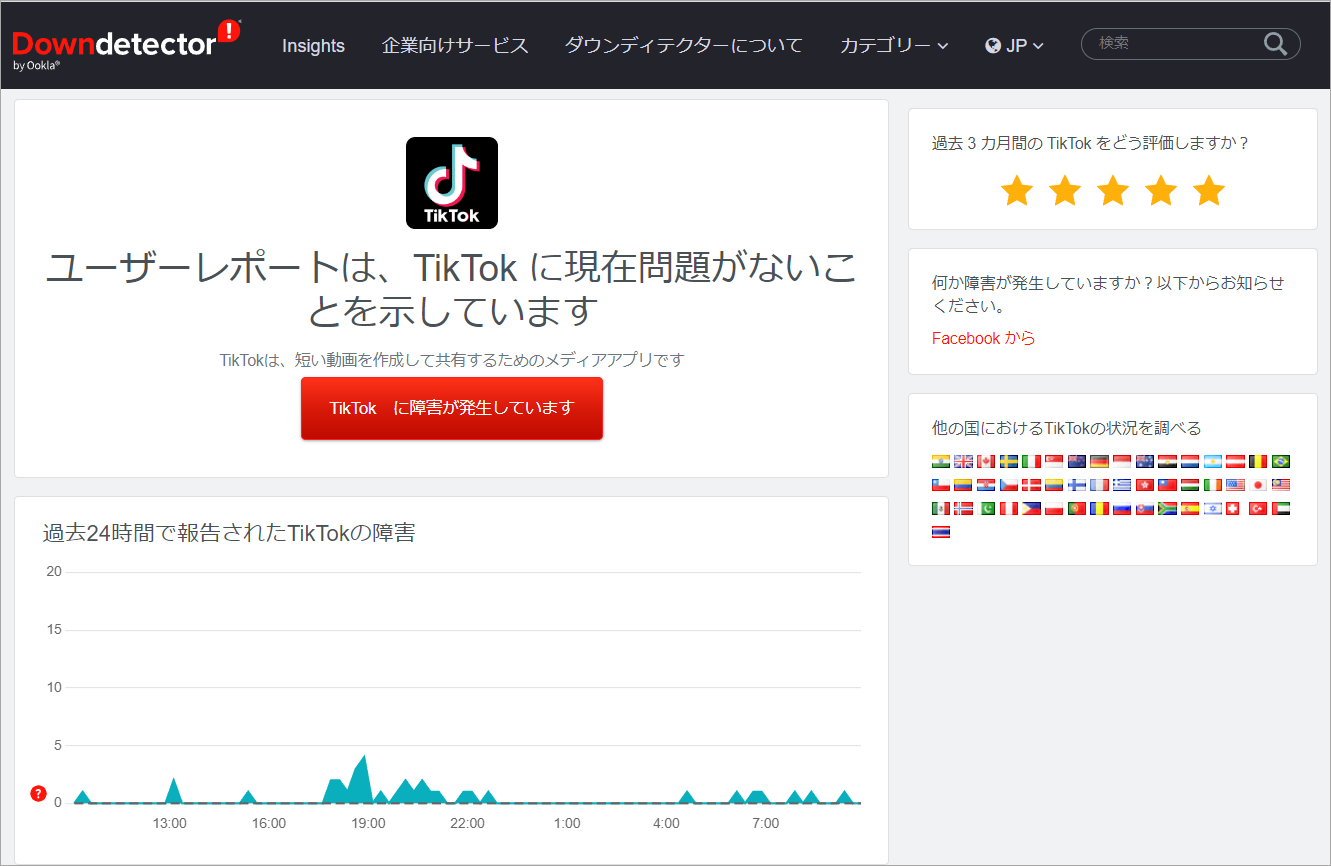Select the Argentina flag
This screenshot has width=1331, height=866.
tap(1213, 461)
